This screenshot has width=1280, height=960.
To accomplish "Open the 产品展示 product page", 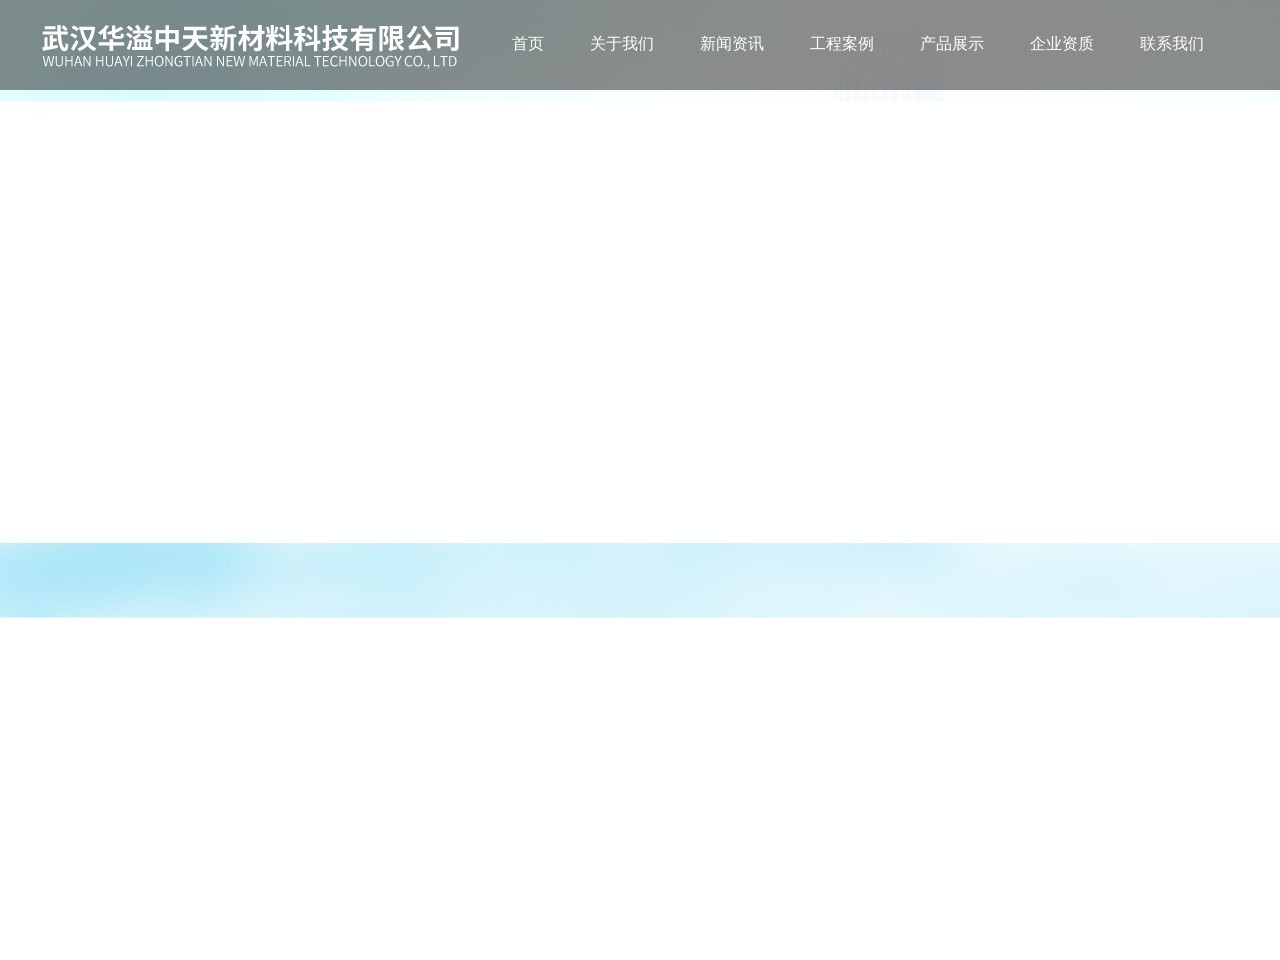I will pos(951,44).
